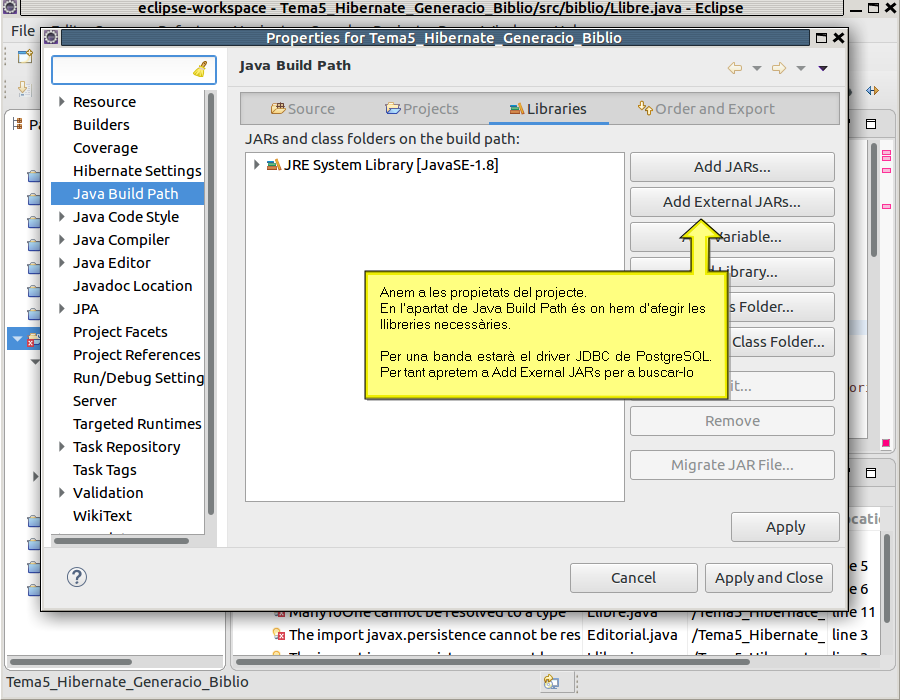This screenshot has width=900, height=700.
Task: Open the File menu in Eclipse
Action: (x=23, y=30)
